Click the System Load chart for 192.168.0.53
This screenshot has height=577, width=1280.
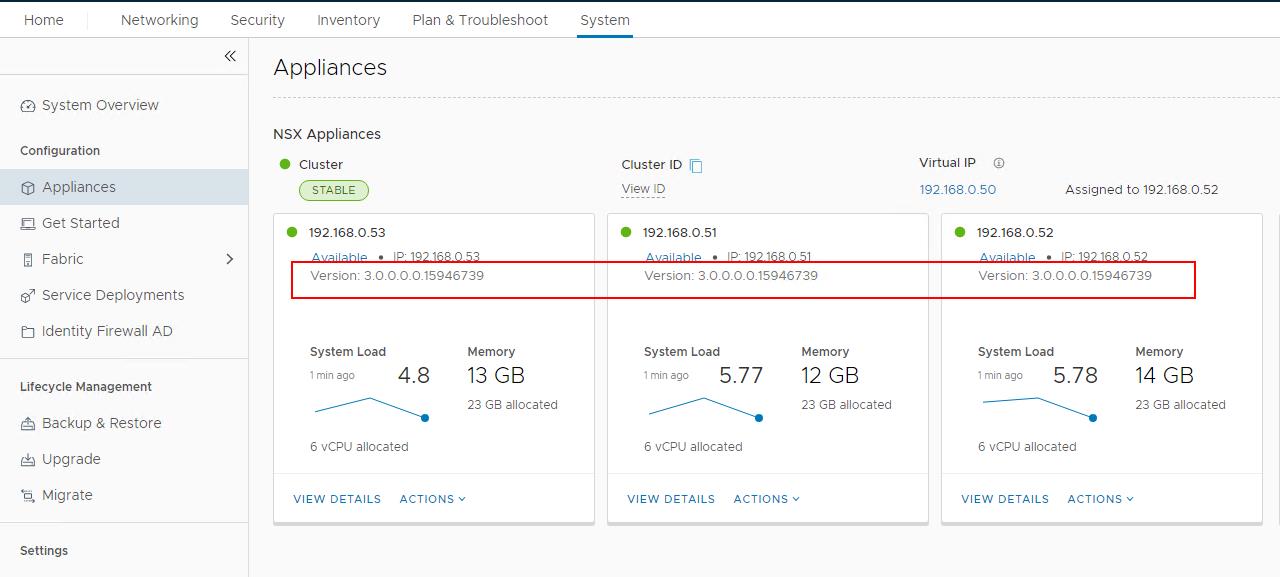click(x=372, y=408)
